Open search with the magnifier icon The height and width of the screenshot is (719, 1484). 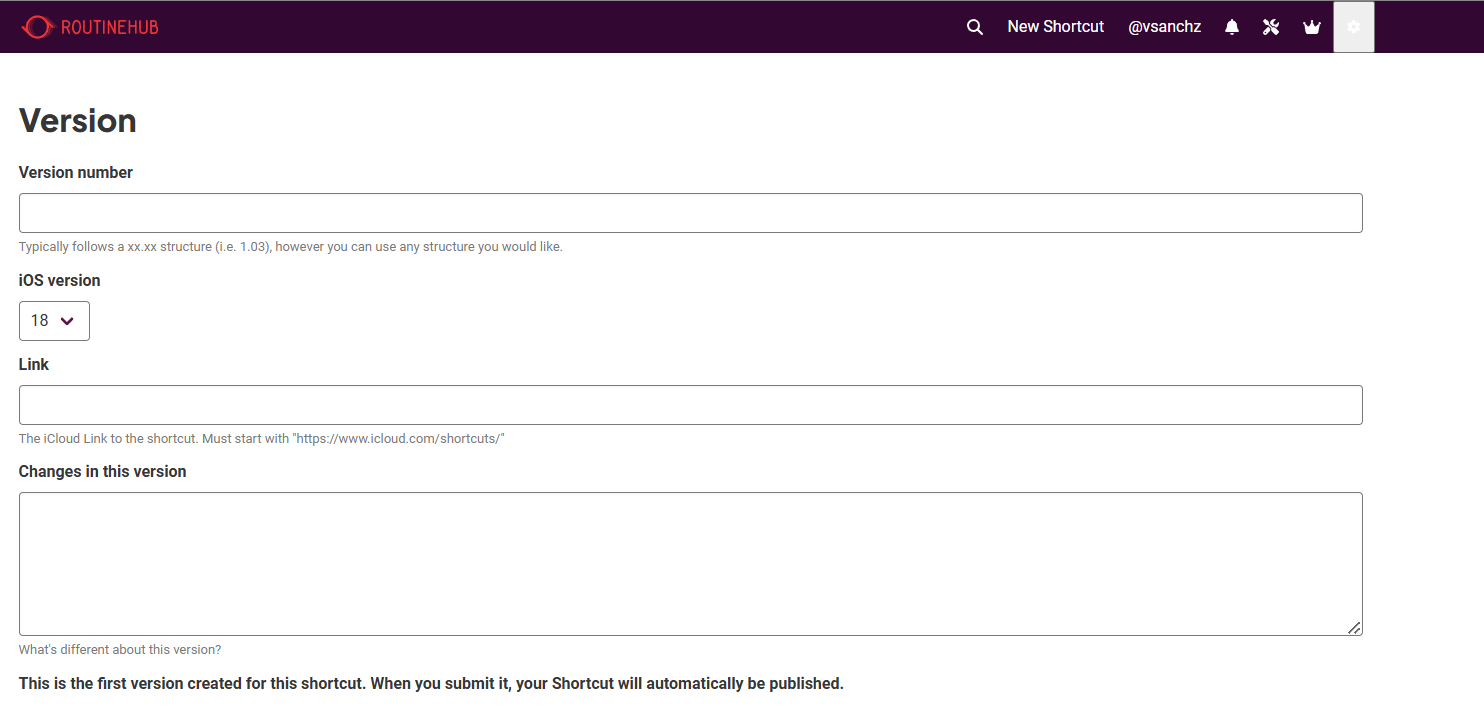click(975, 27)
